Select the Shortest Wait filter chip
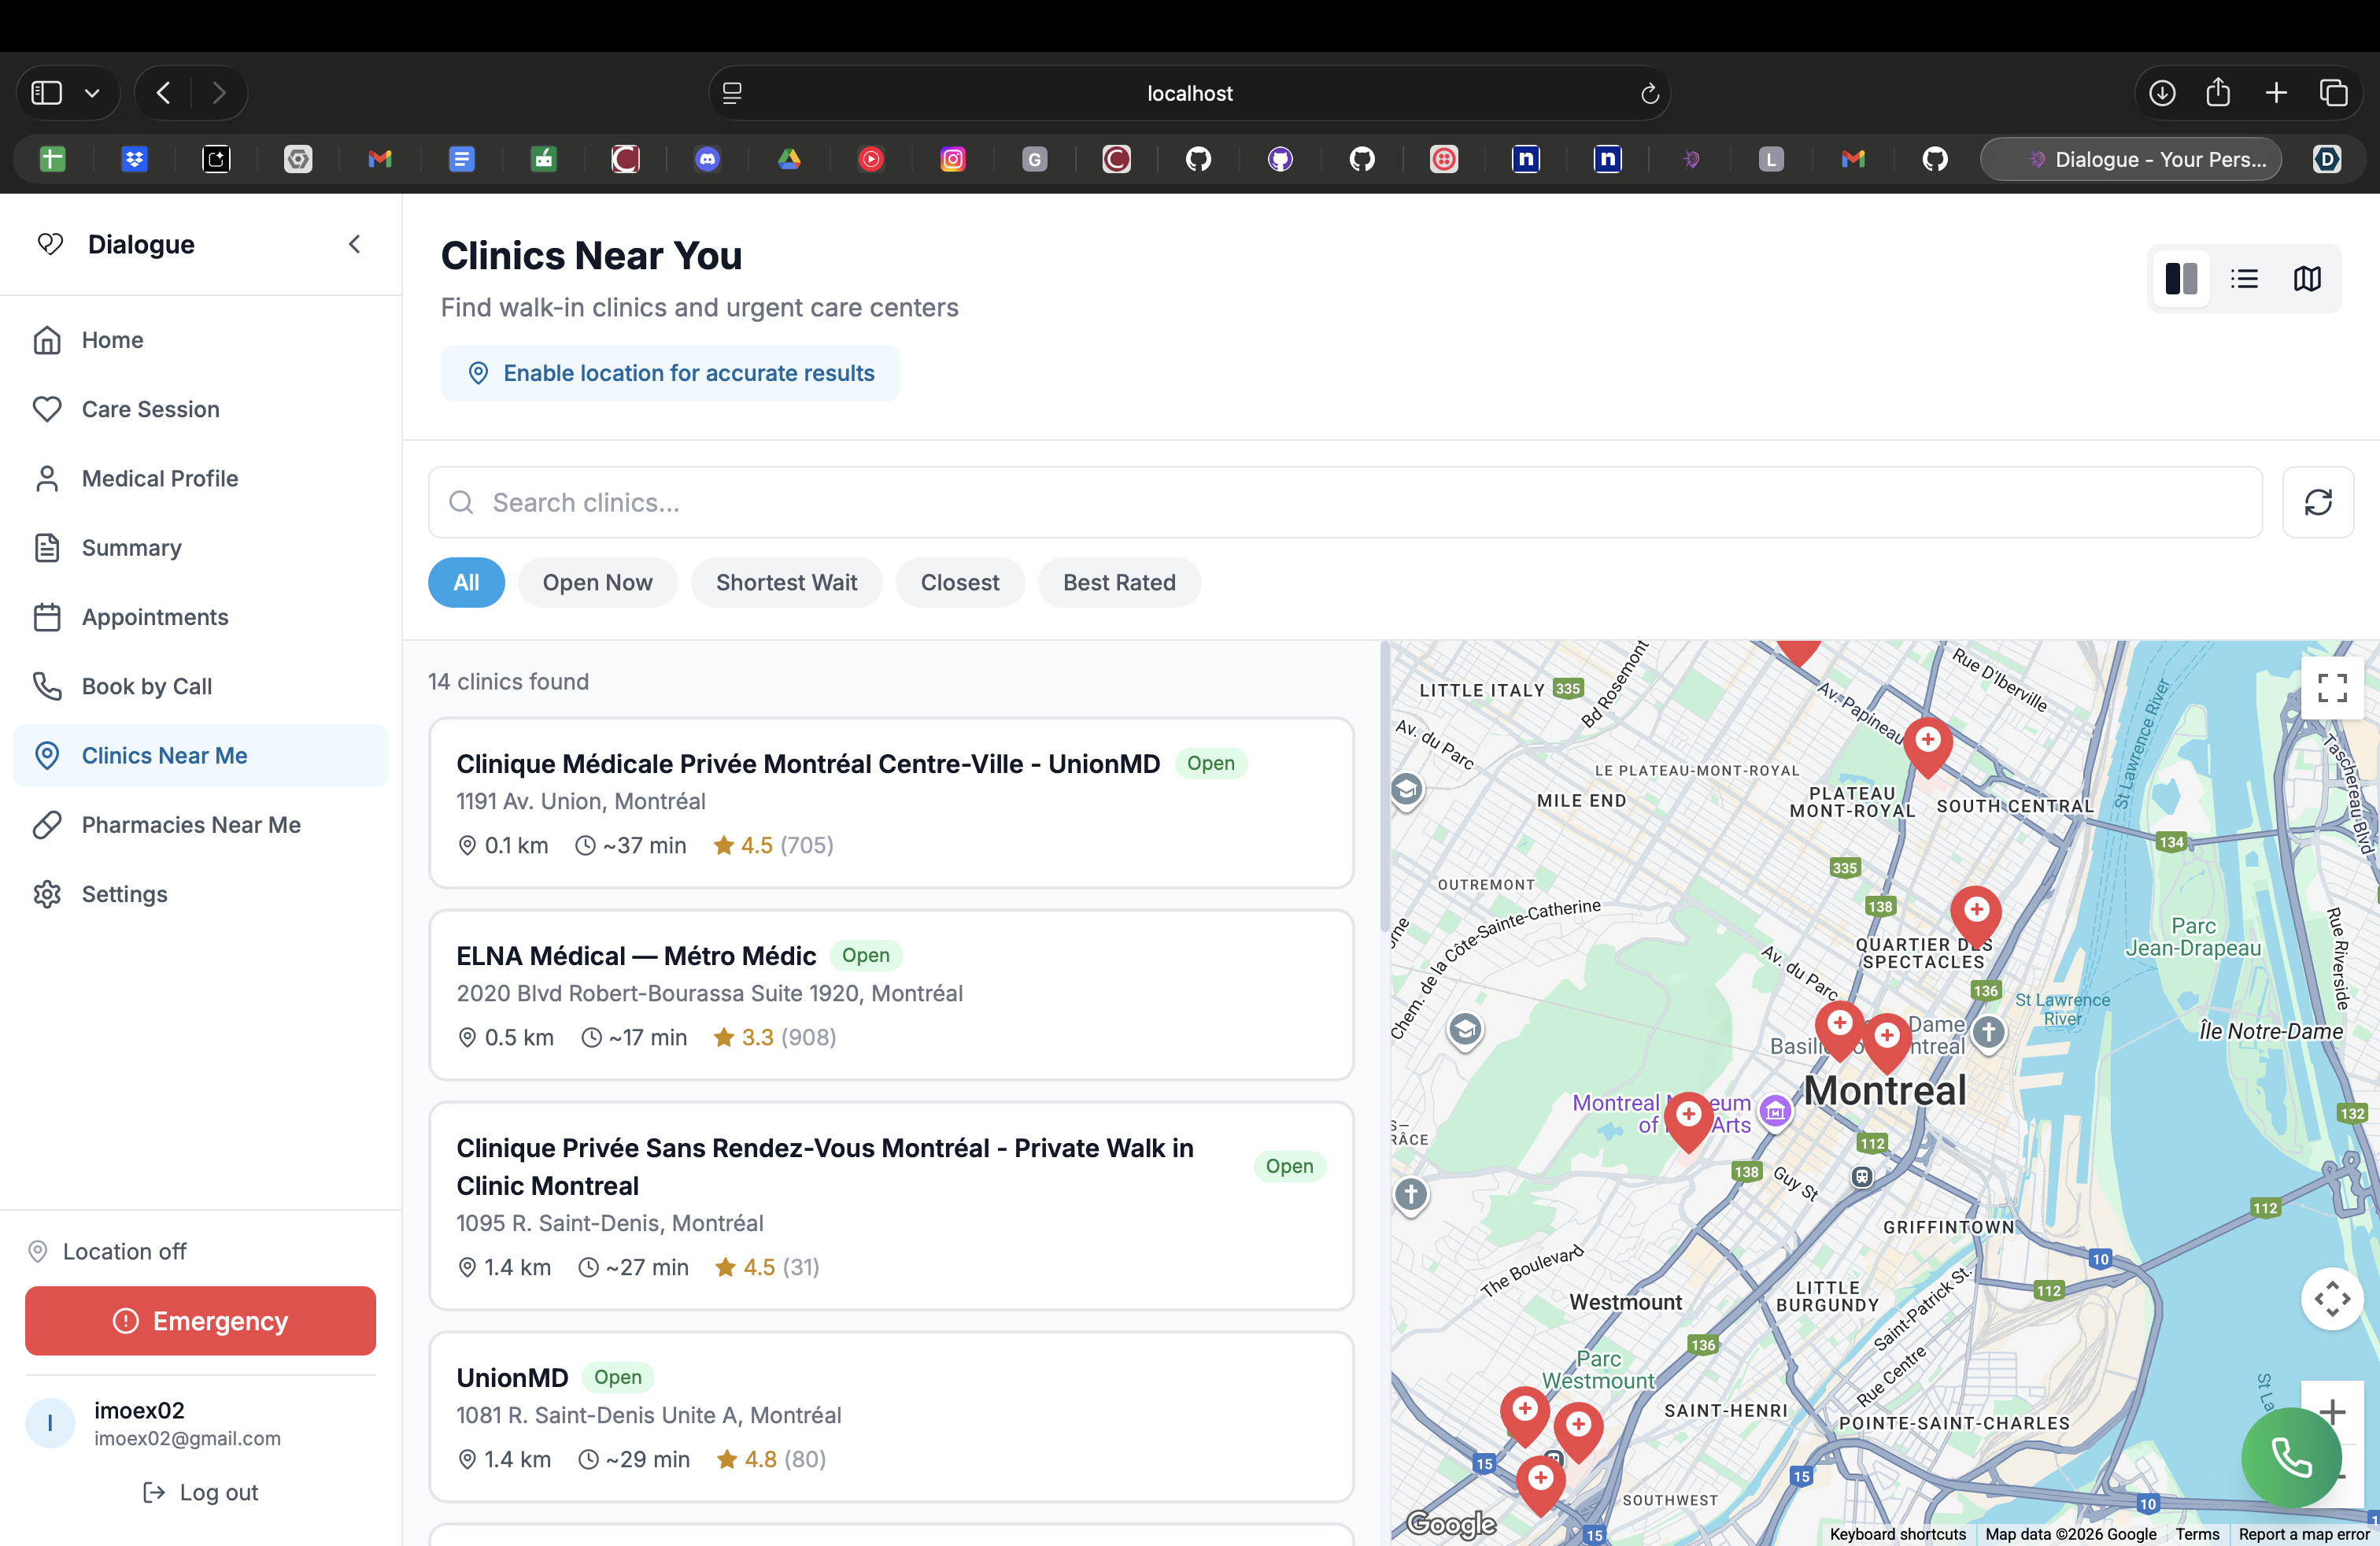Screen dimensions: 2380x1546 point(786,582)
